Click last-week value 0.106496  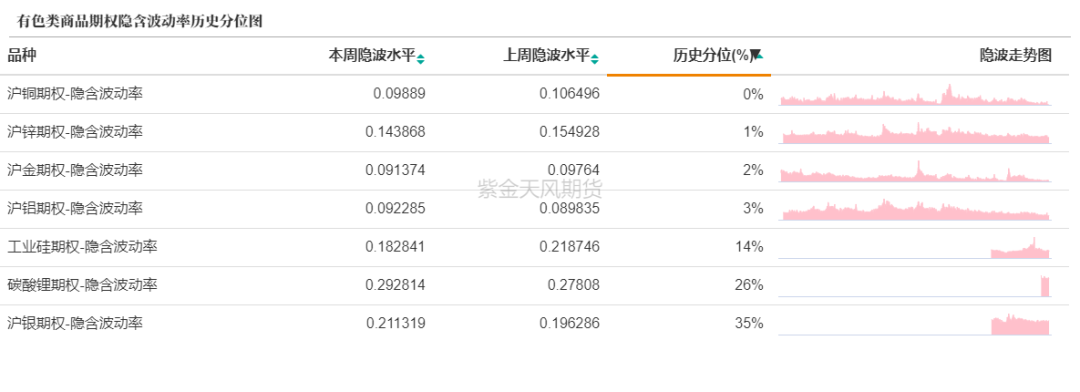click(570, 94)
